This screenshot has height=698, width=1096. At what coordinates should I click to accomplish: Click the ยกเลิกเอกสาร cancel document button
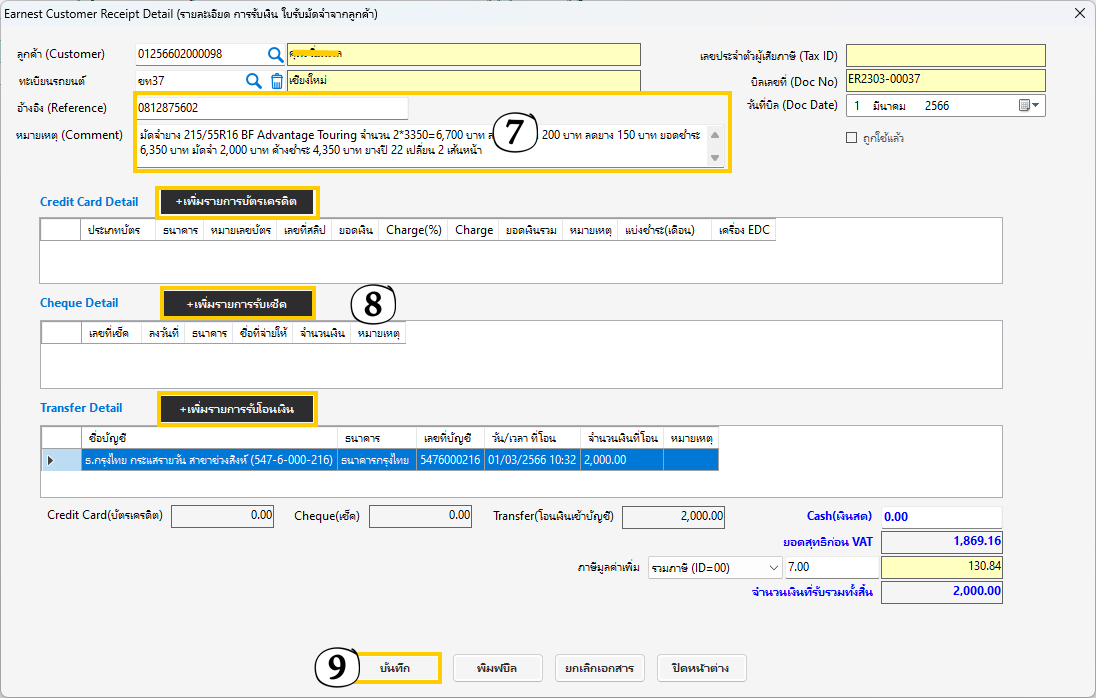(600, 667)
